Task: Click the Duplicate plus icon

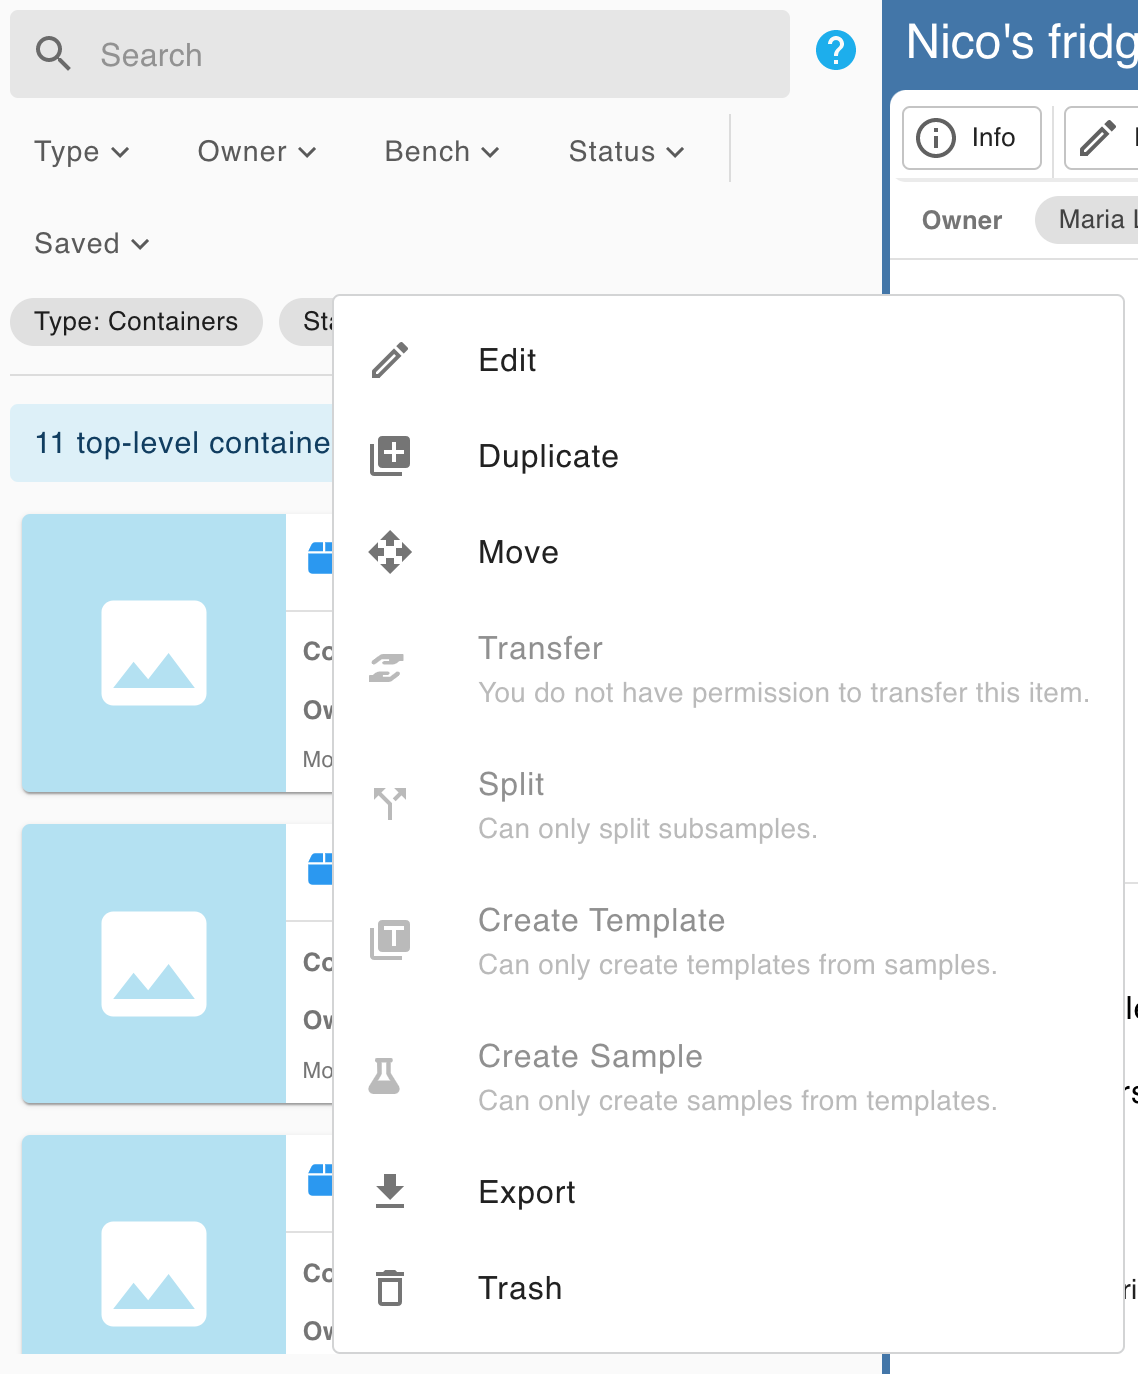Action: point(390,456)
